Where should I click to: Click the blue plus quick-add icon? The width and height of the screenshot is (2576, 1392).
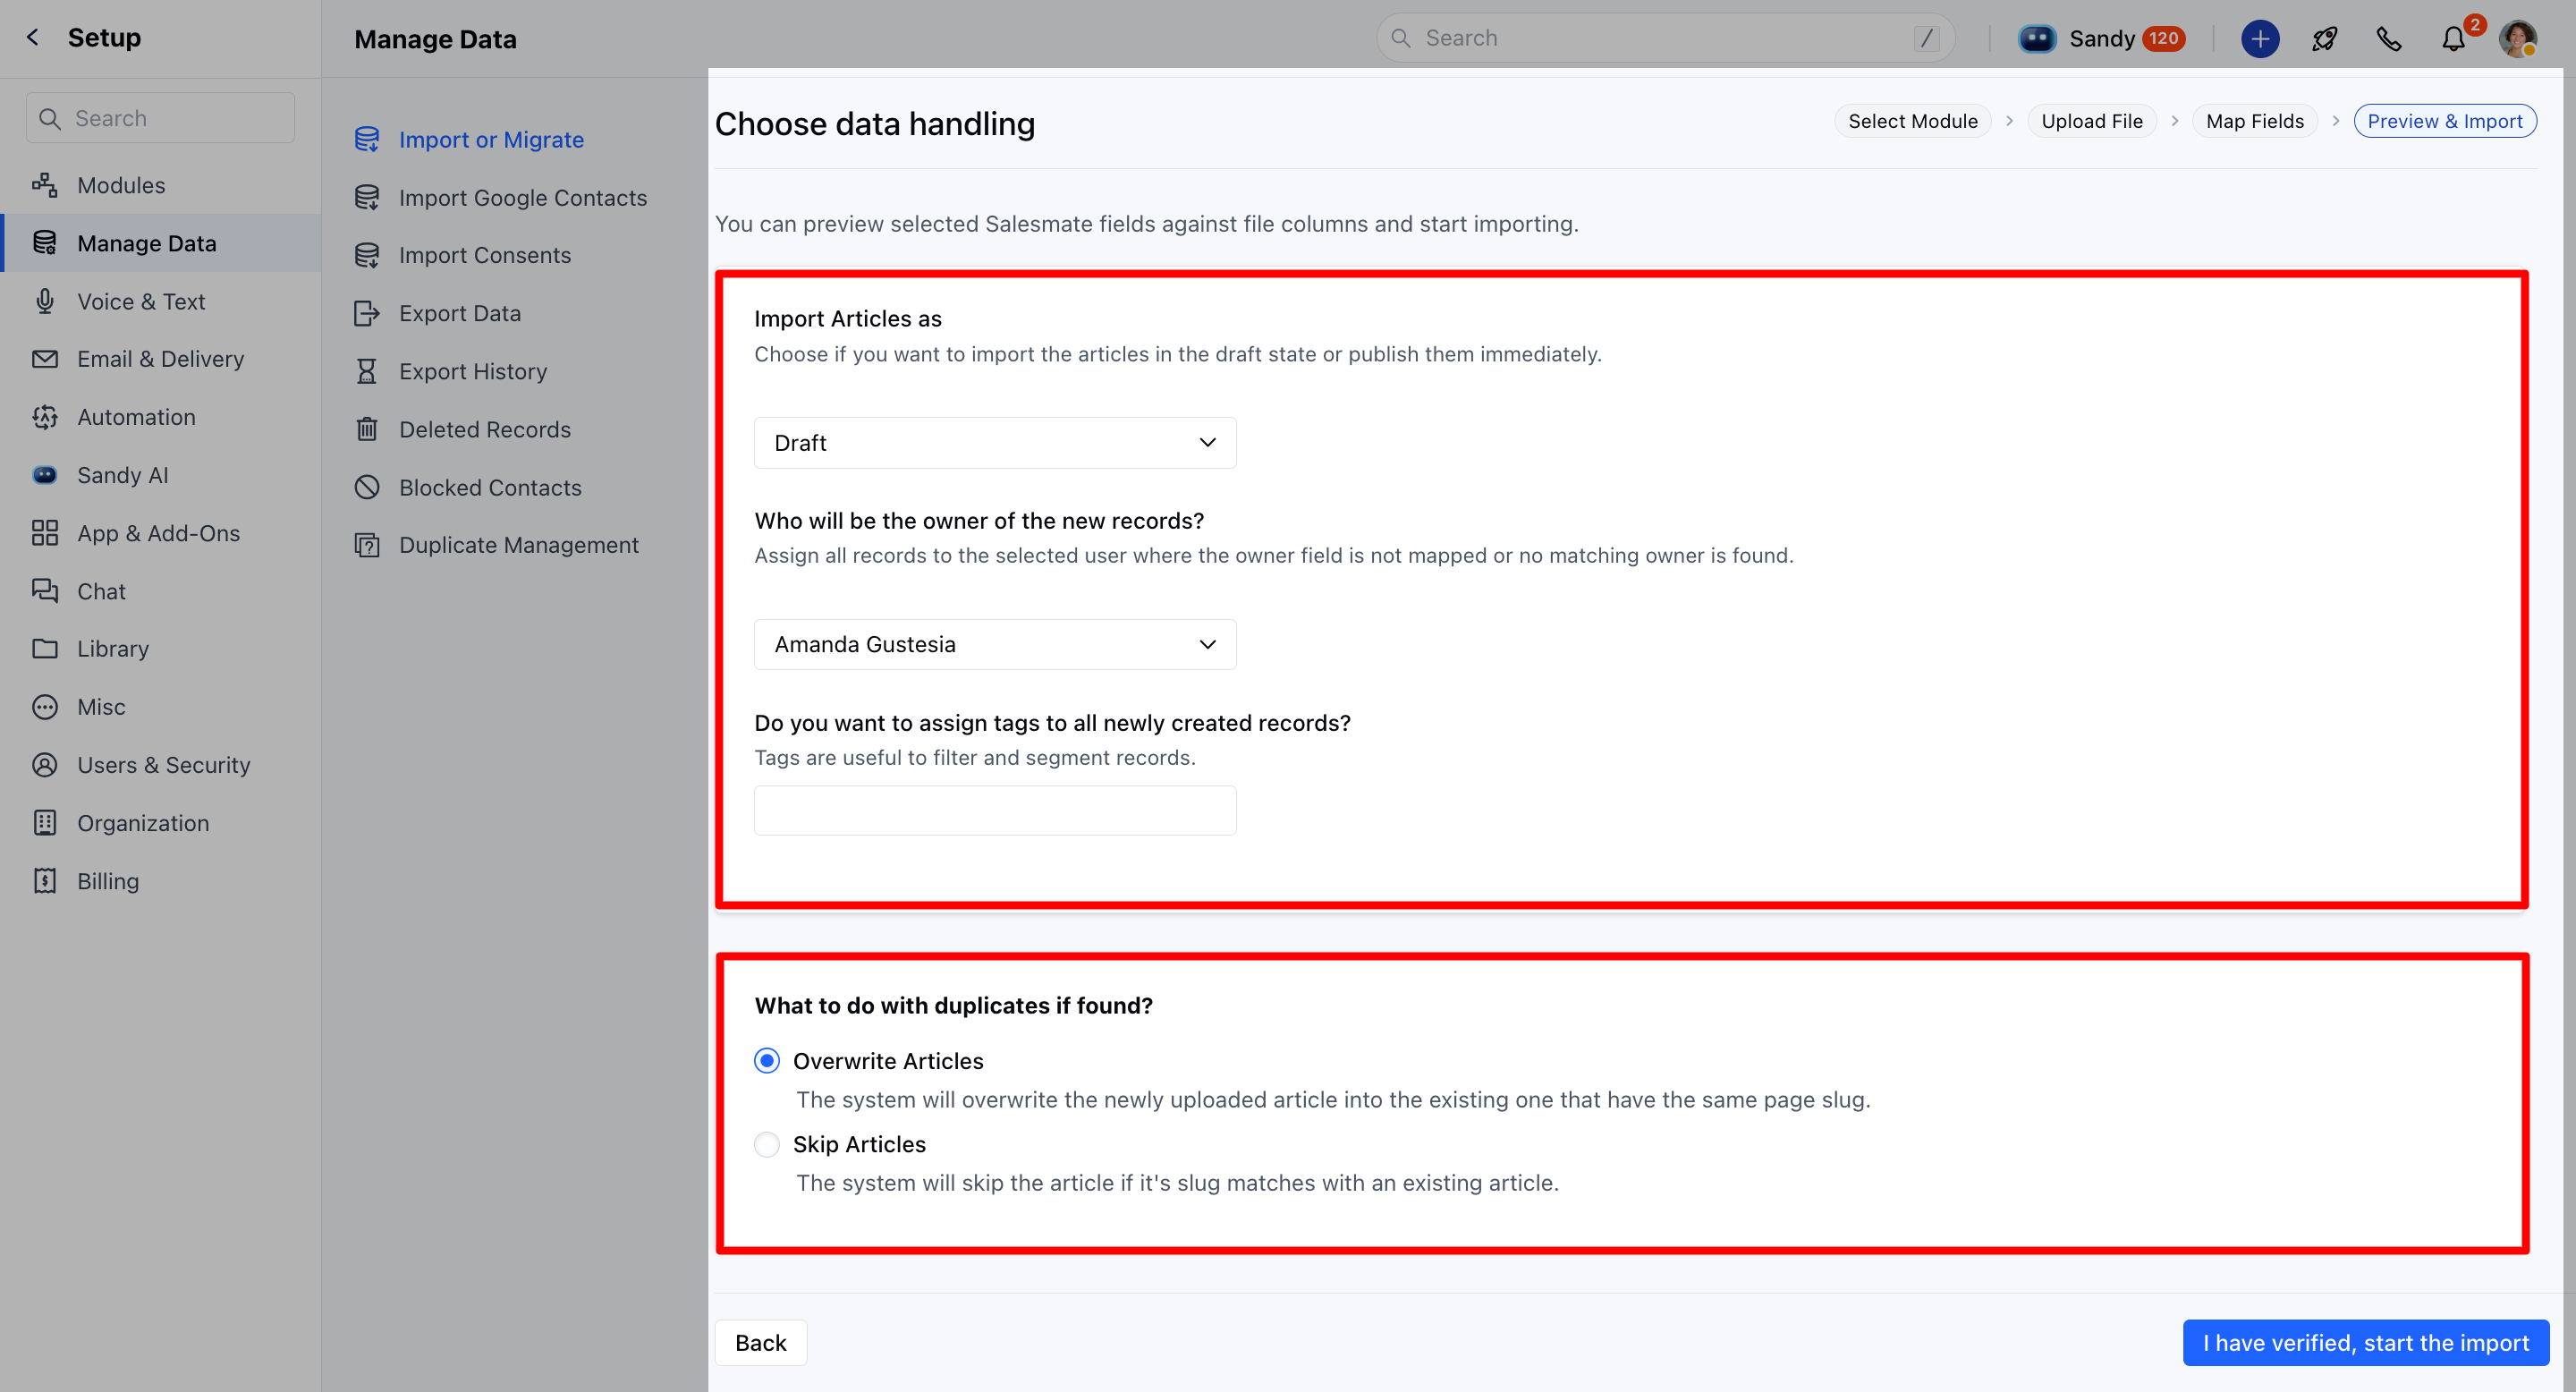pyautogui.click(x=2259, y=39)
